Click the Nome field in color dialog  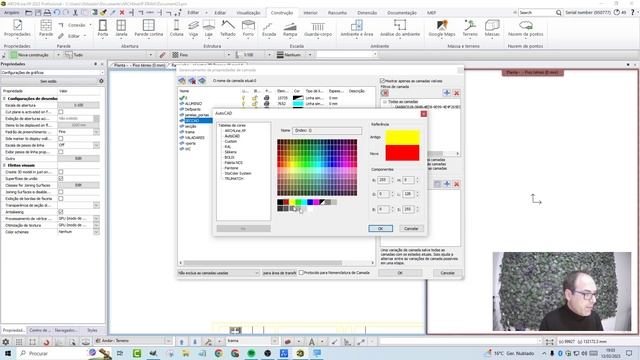(327, 131)
